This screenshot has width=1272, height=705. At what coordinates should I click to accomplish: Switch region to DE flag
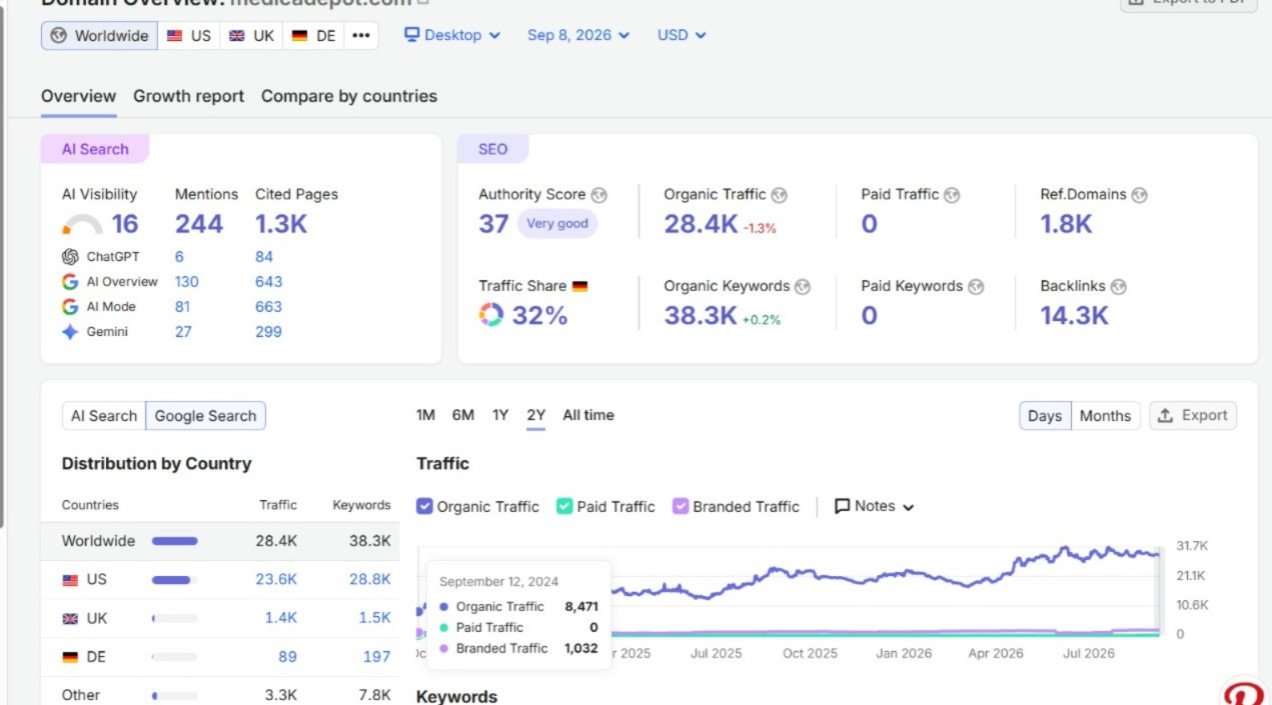click(x=313, y=35)
